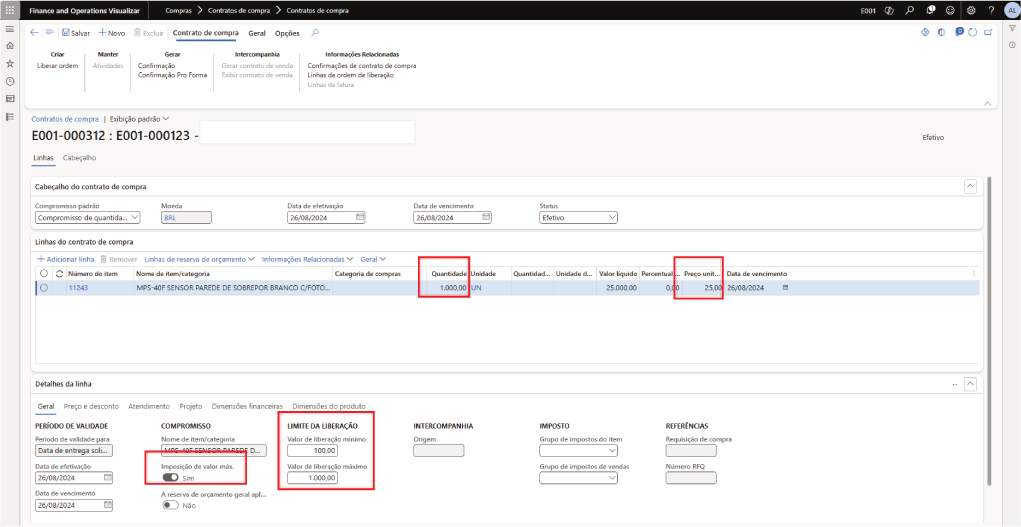Expand Linhas de reserva de orçamento menu
The width and height of the screenshot is (1021, 527).
pos(200,258)
